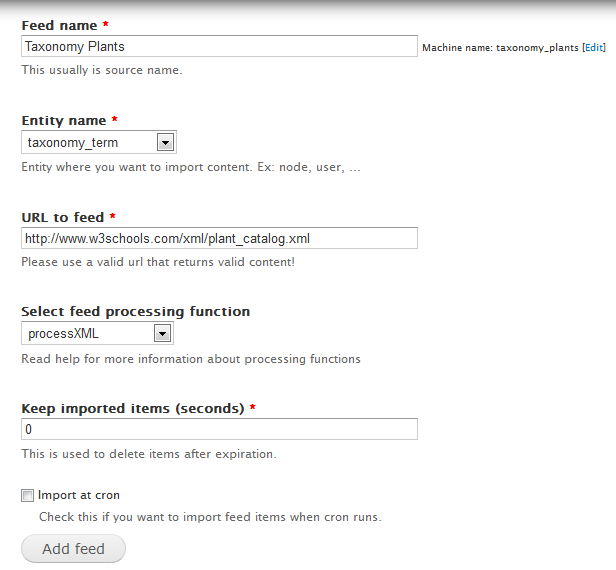Open the Entity name taxonomy_term dropdown
The width and height of the screenshot is (616, 570).
[x=99, y=142]
